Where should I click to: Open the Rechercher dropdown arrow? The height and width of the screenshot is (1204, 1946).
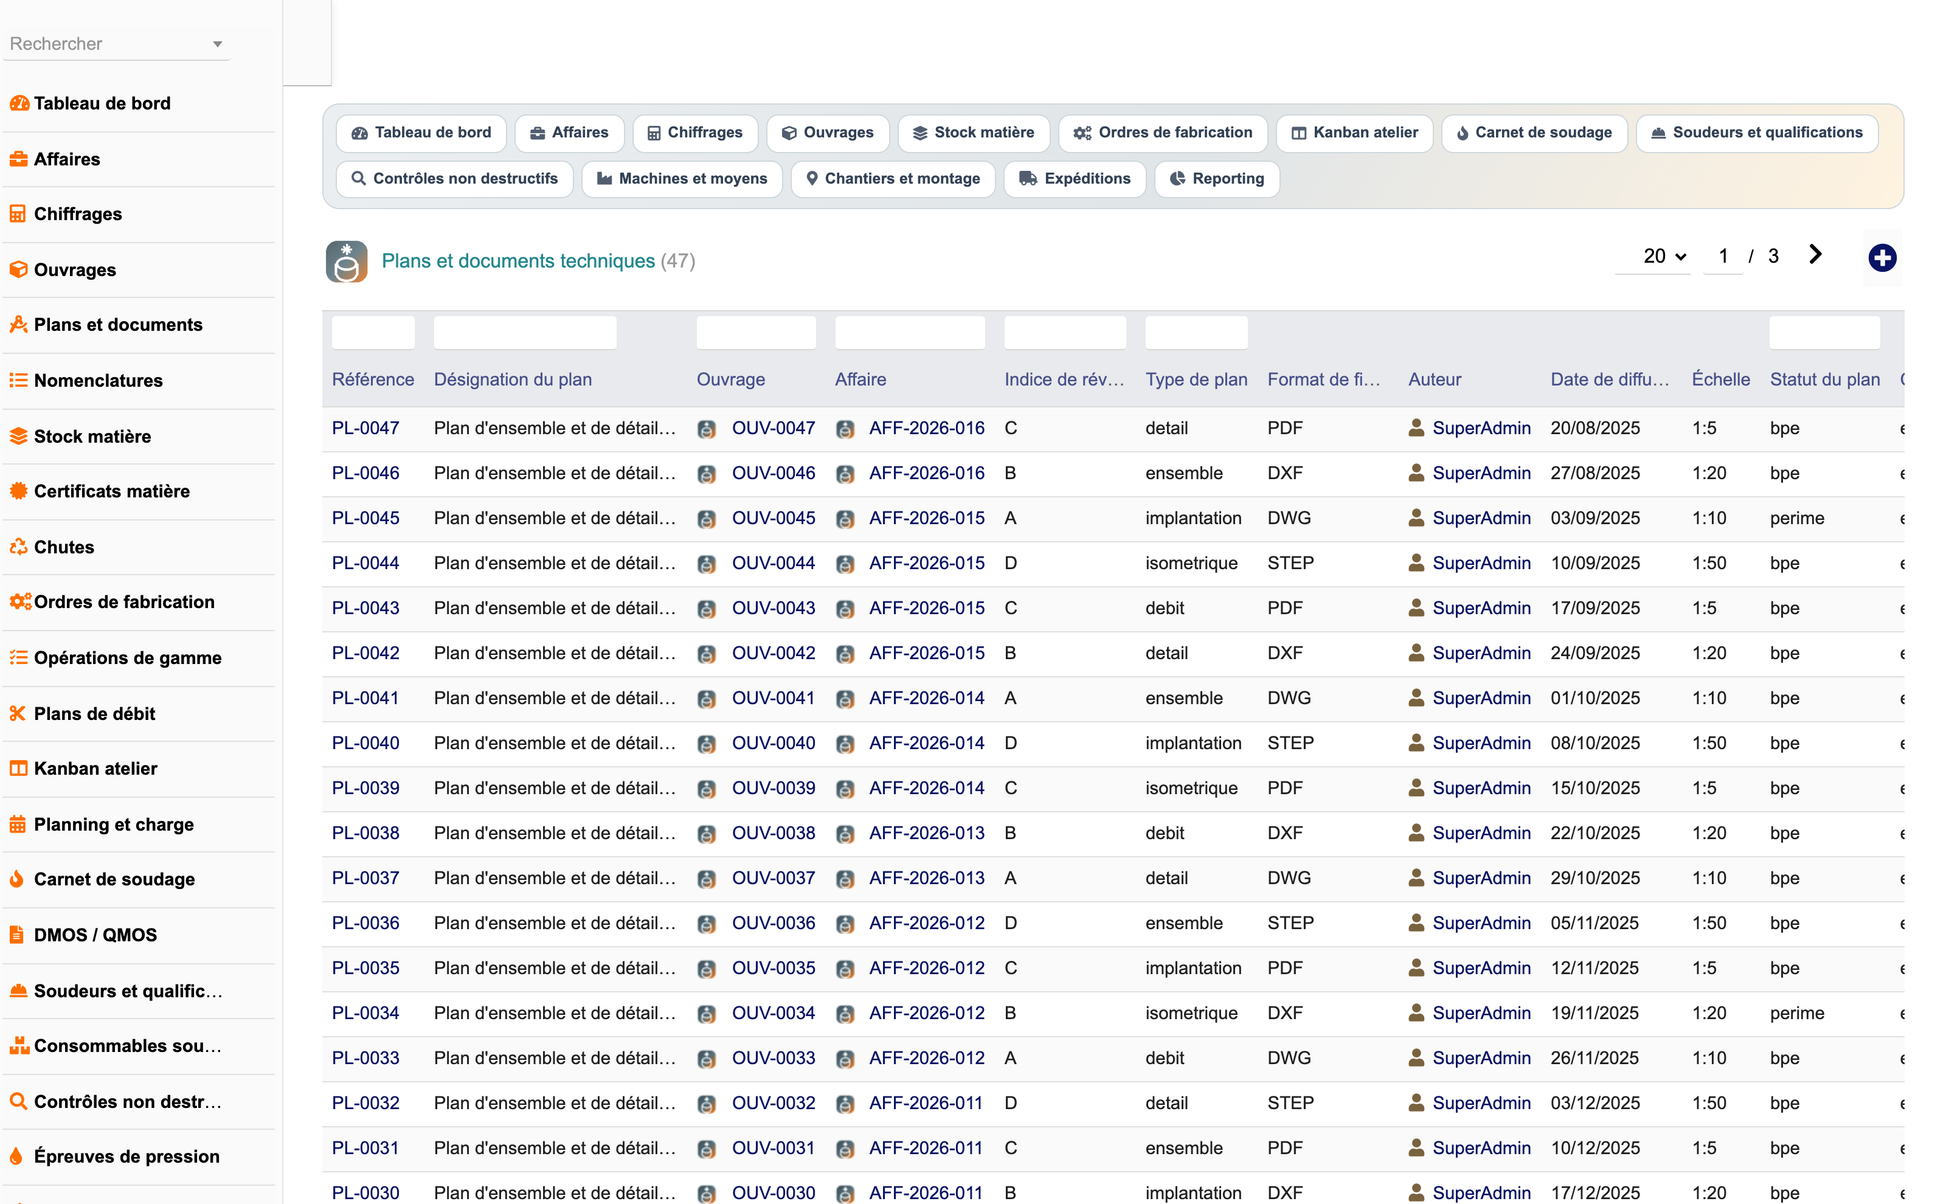[x=217, y=44]
